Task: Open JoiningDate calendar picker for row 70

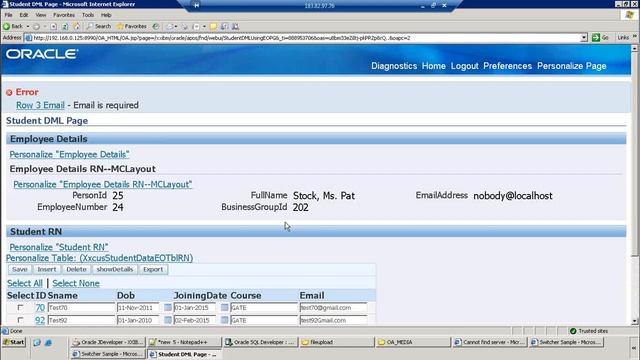Action: [224, 307]
